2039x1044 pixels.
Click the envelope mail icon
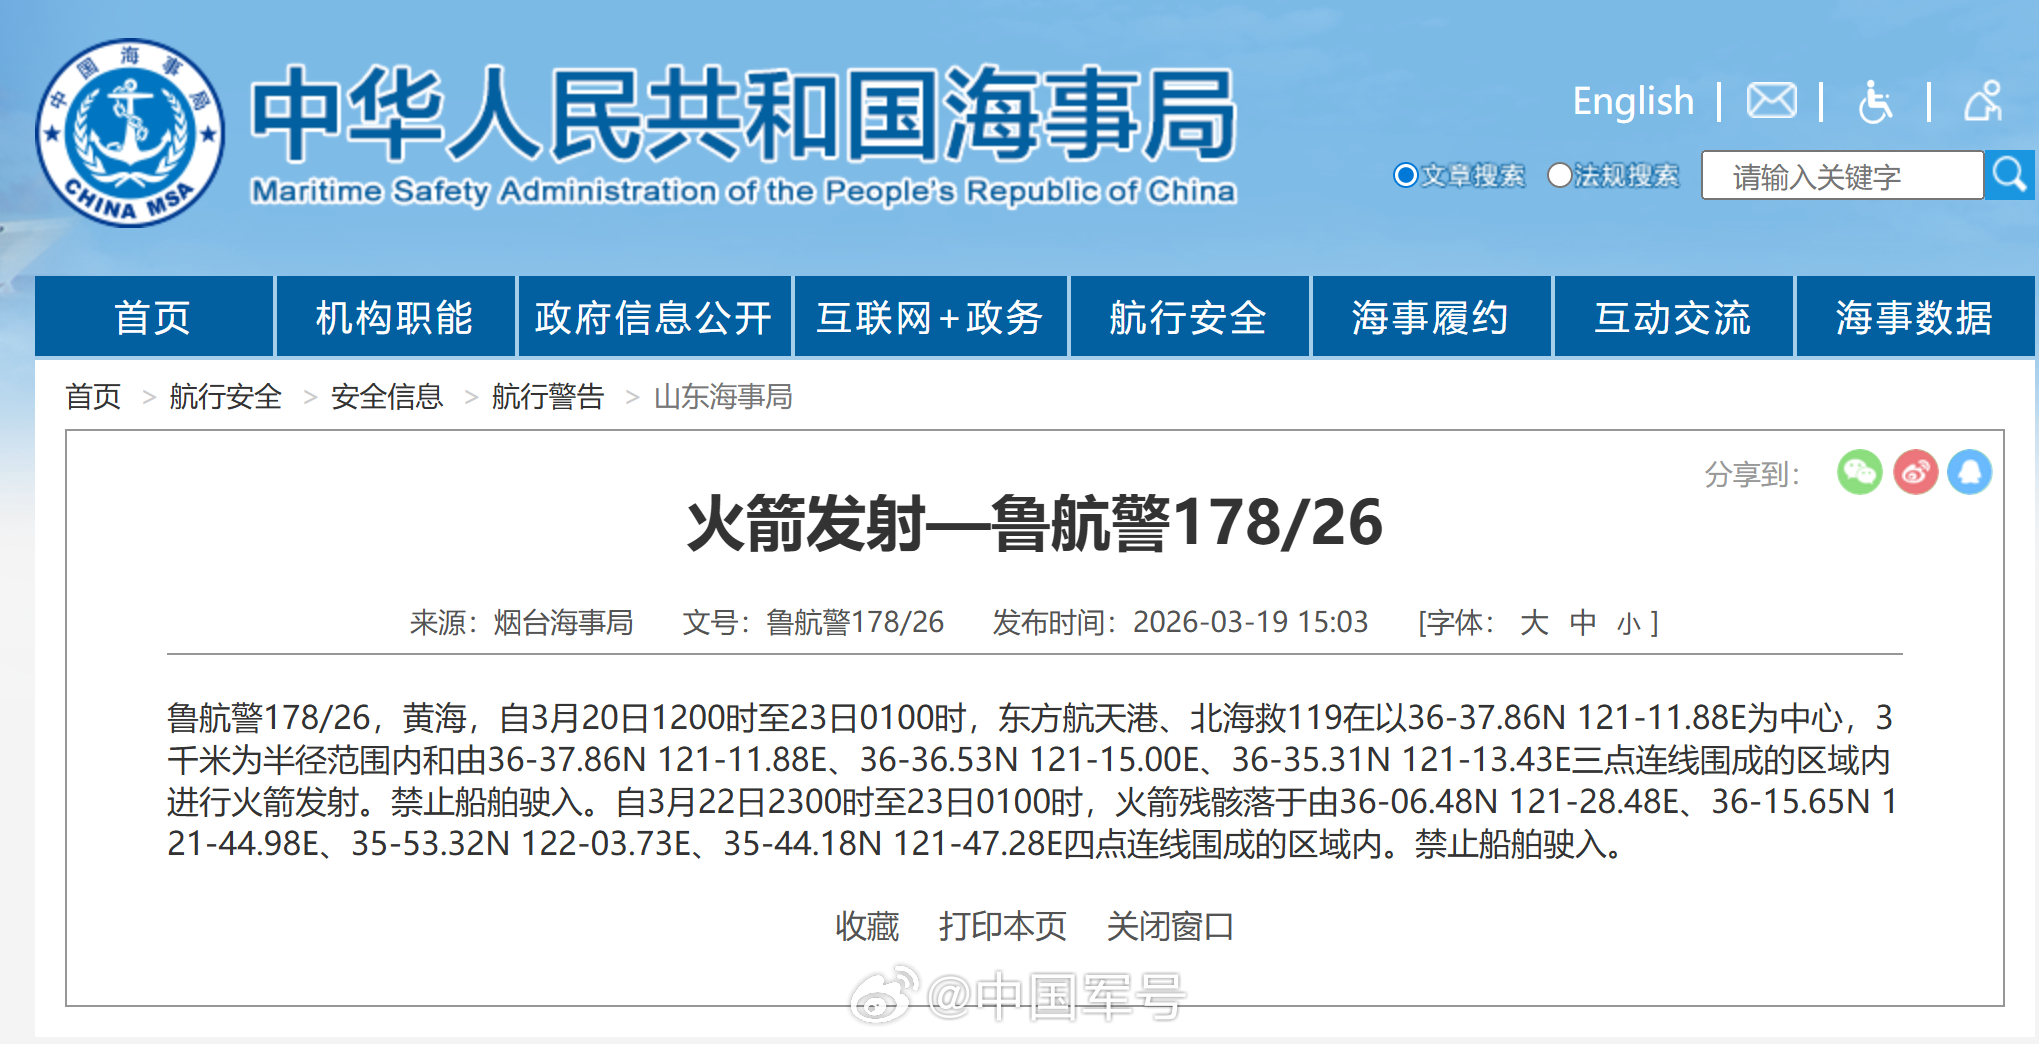click(x=1771, y=101)
